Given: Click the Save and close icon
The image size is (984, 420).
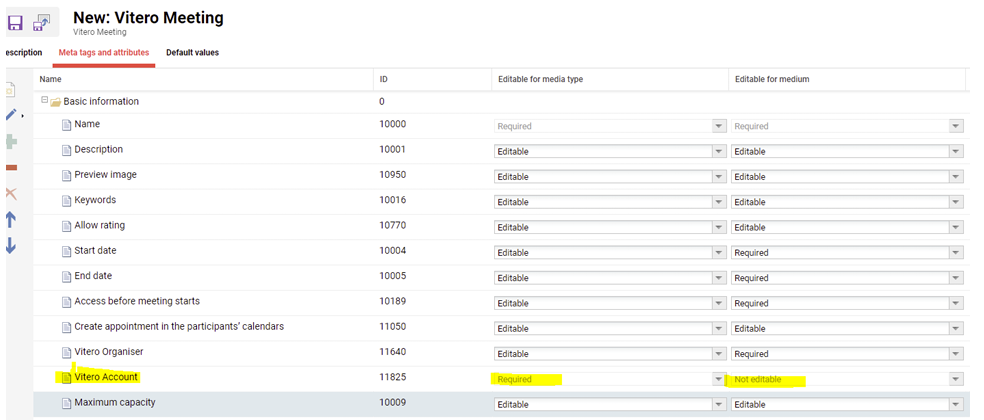Looking at the screenshot, I should pos(43,21).
